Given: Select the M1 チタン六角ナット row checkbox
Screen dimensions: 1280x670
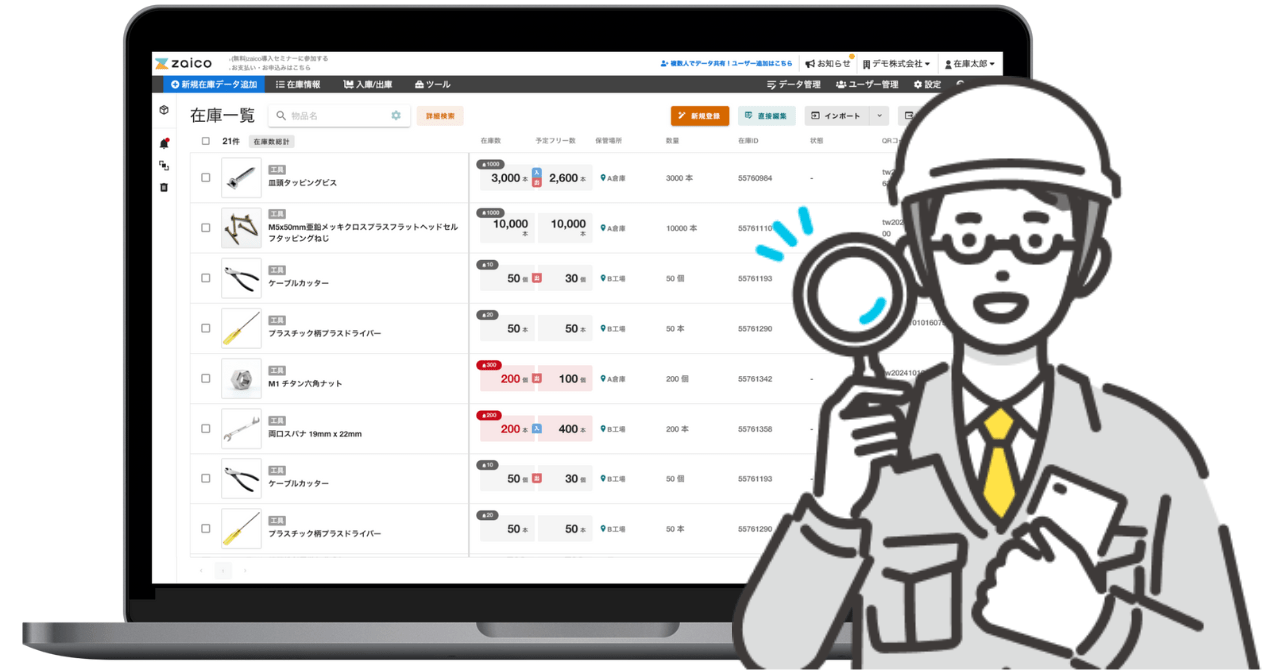Looking at the screenshot, I should coord(206,379).
